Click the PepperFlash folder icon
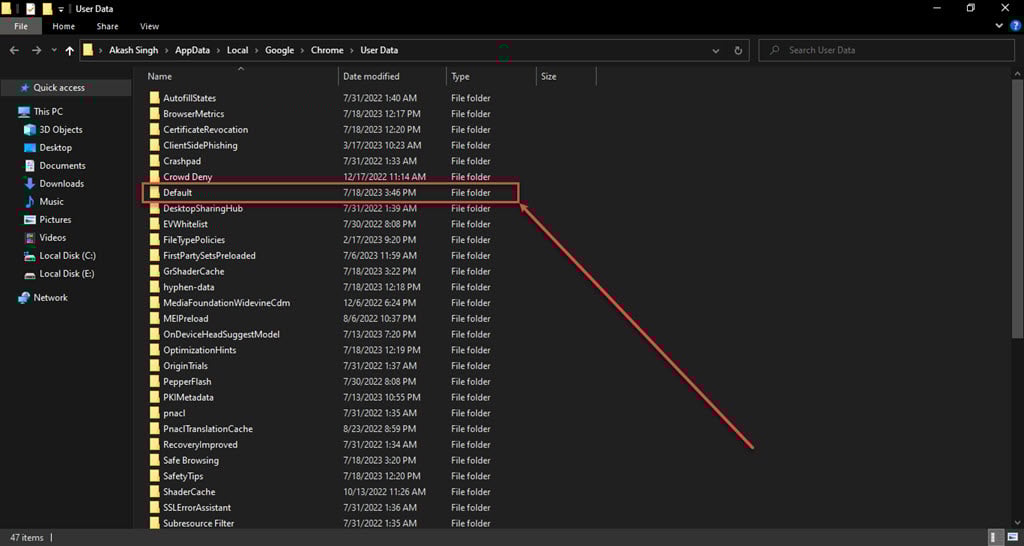This screenshot has width=1024, height=546. [x=154, y=381]
